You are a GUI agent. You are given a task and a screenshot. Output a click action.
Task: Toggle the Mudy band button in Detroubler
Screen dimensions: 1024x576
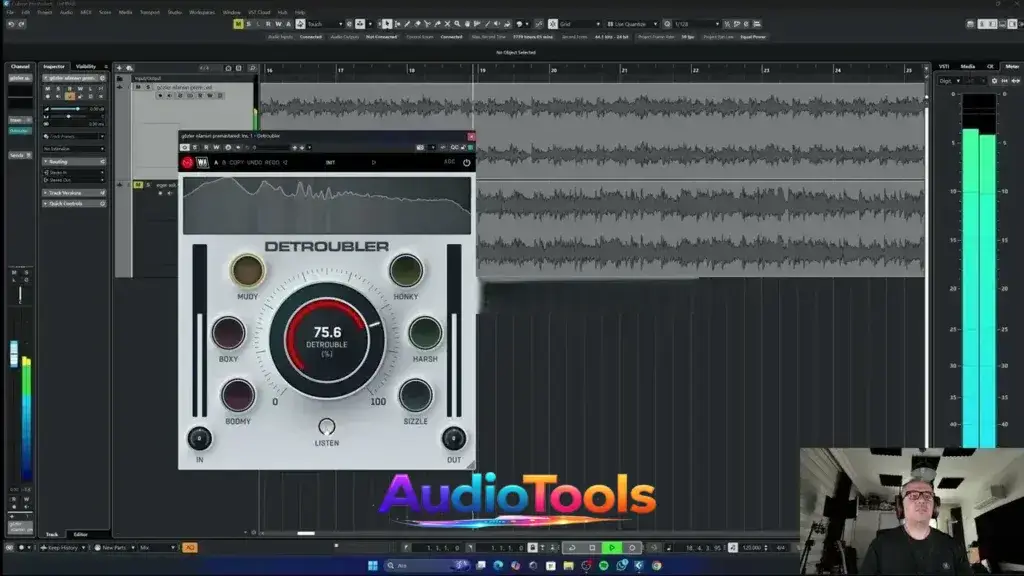[x=247, y=270]
